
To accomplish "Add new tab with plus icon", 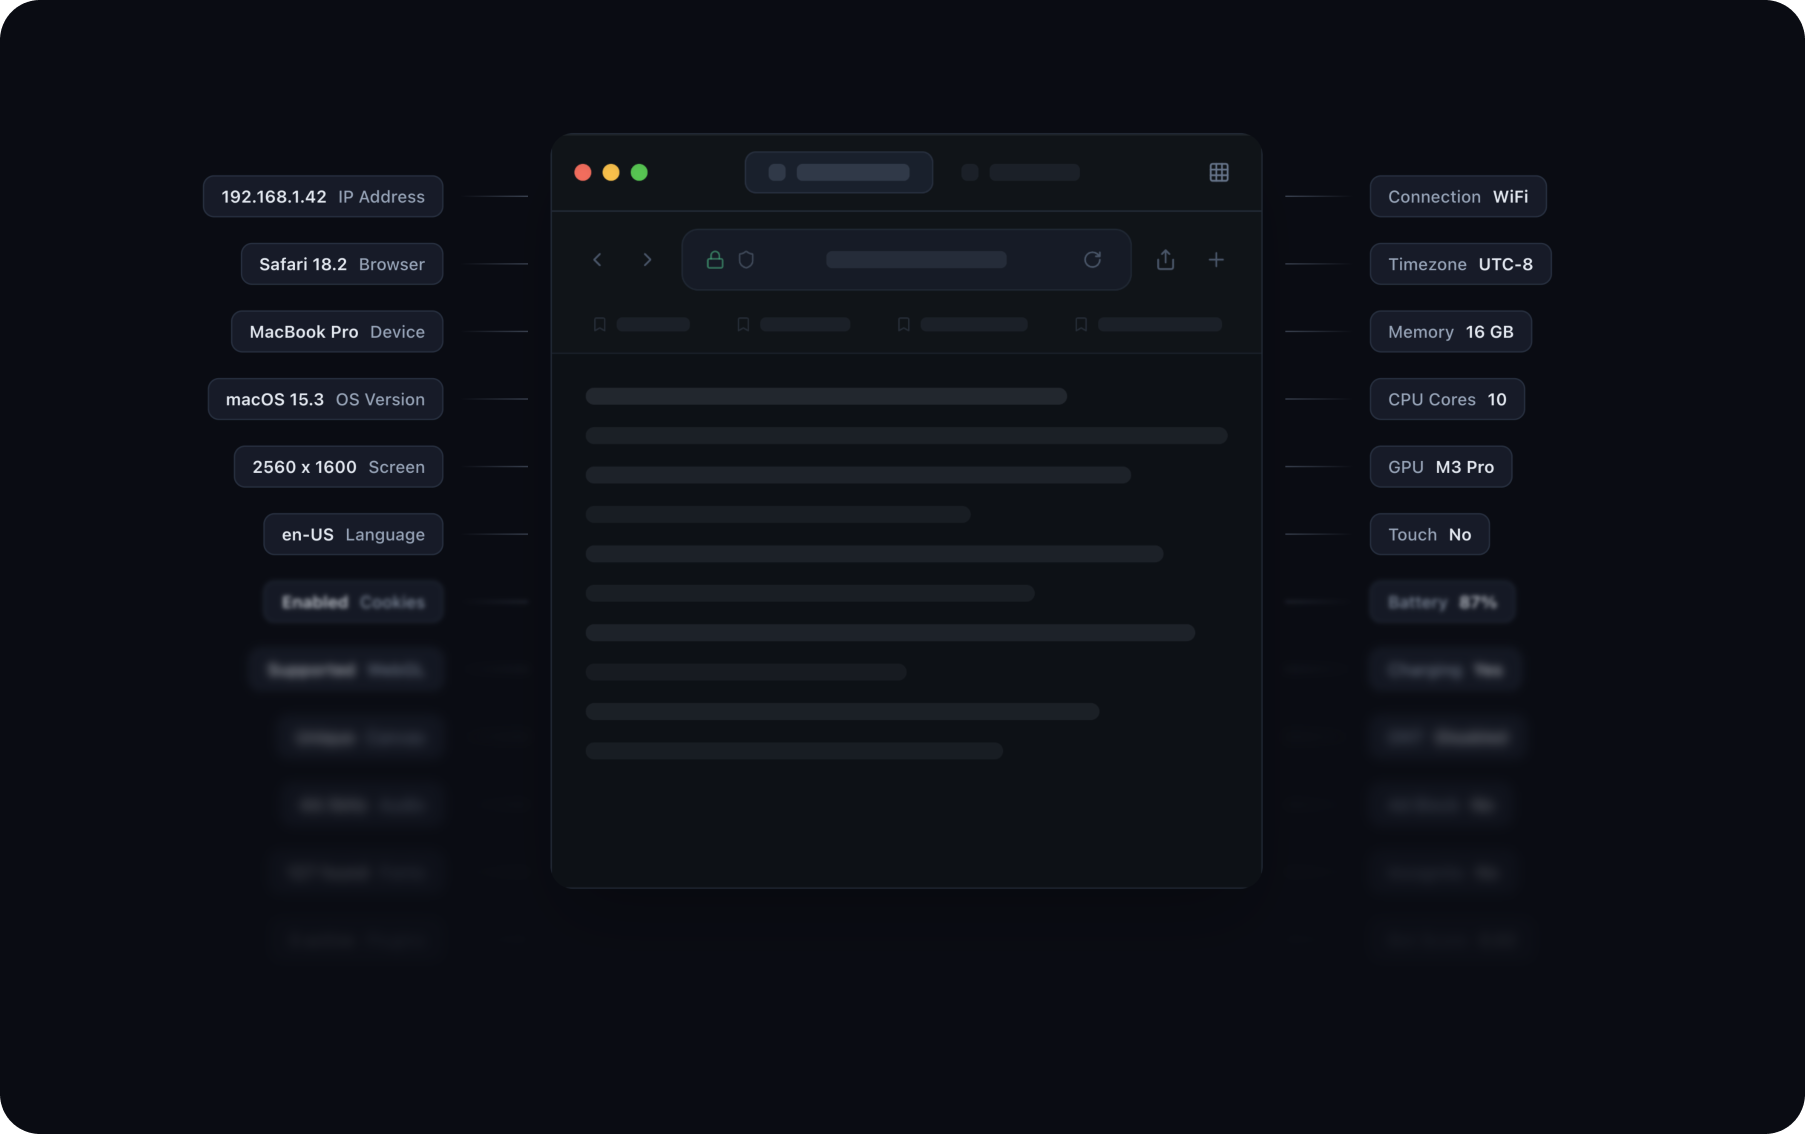I will point(1216,260).
